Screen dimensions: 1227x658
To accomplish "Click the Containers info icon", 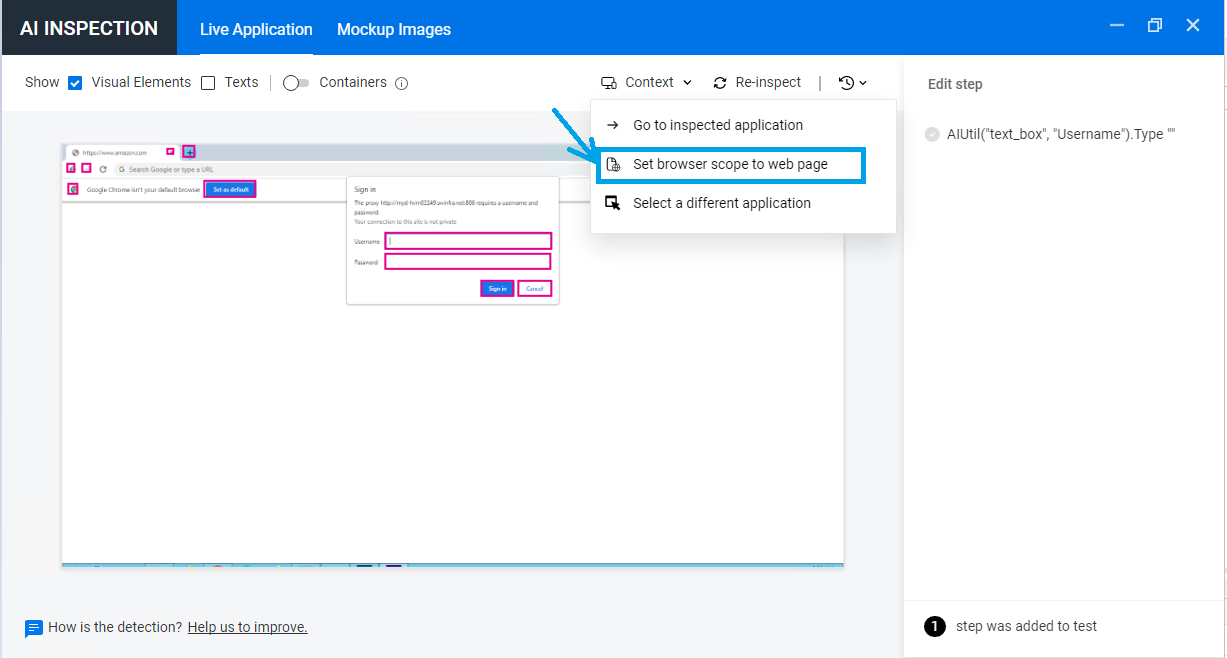I will pyautogui.click(x=402, y=83).
